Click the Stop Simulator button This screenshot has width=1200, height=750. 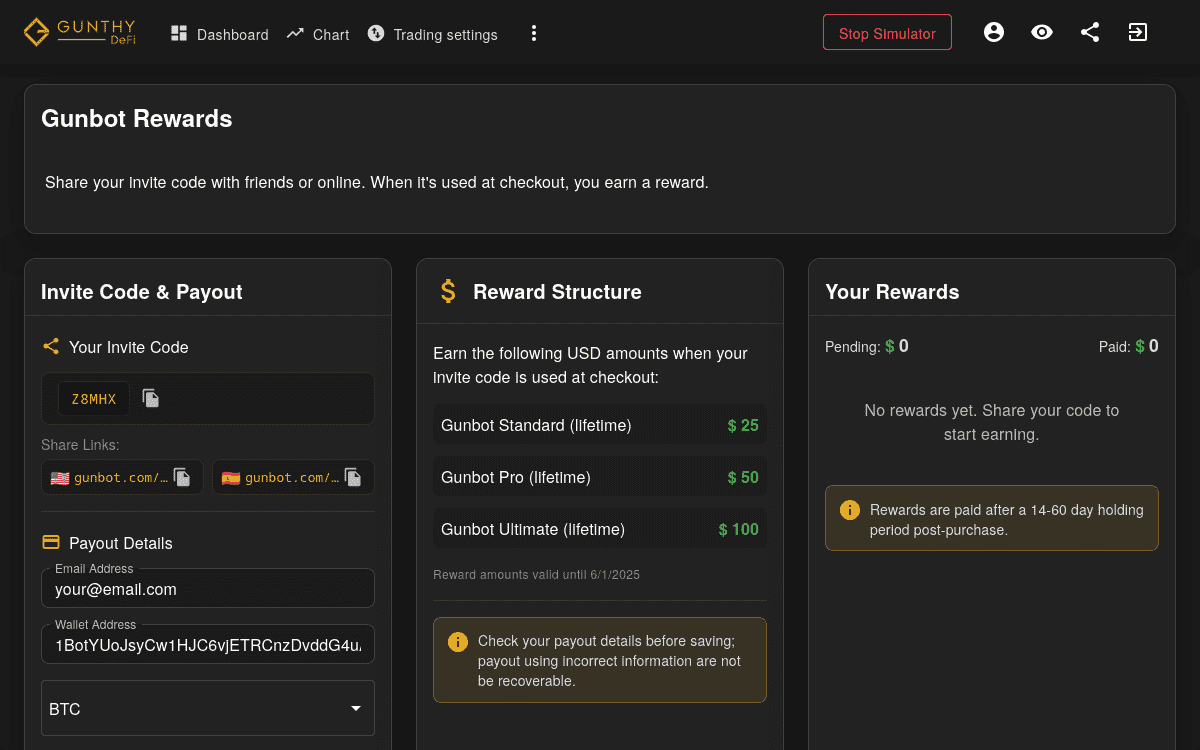[x=886, y=31]
